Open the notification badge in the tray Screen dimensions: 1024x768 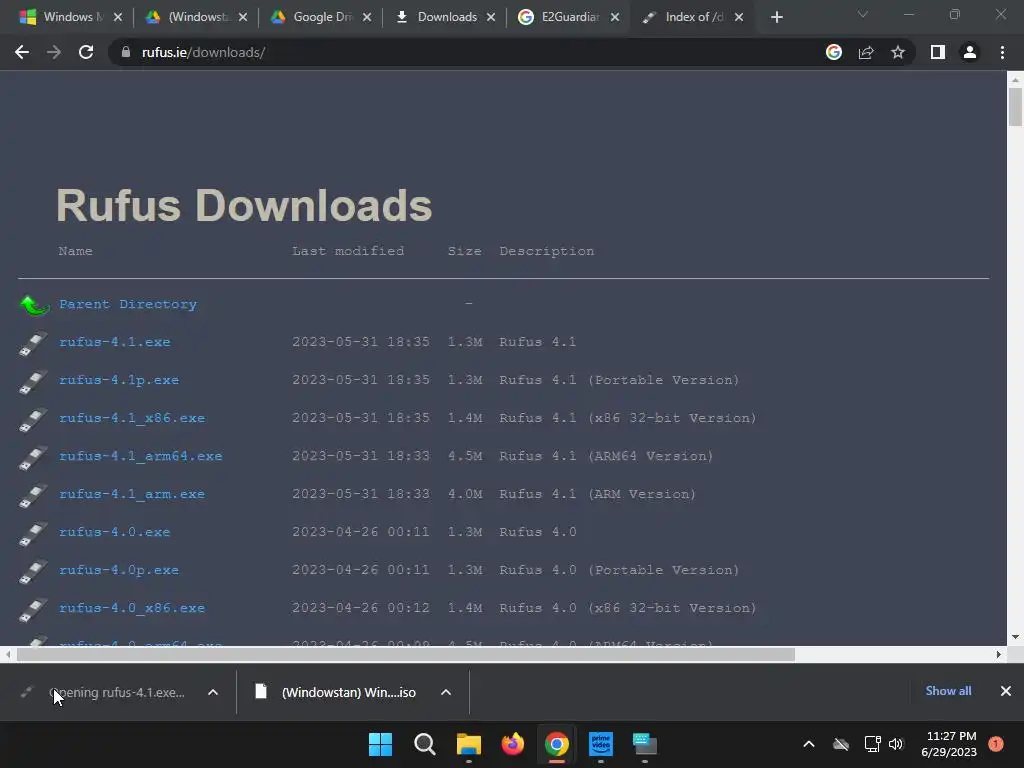(996, 744)
